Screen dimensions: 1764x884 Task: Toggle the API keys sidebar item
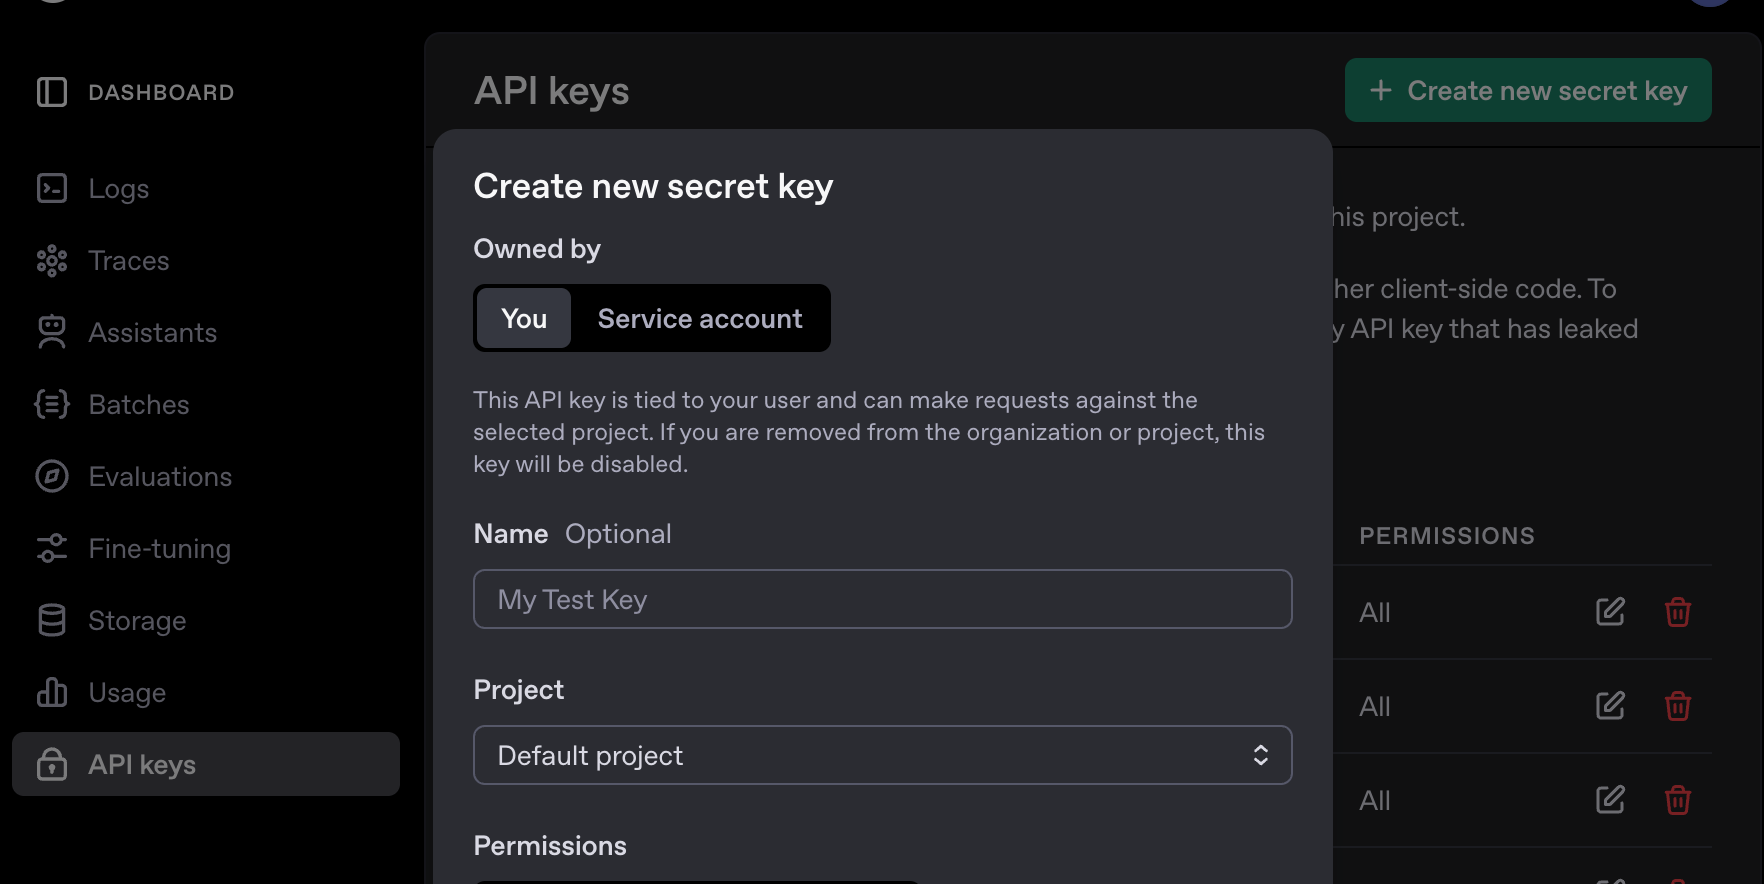(x=141, y=764)
